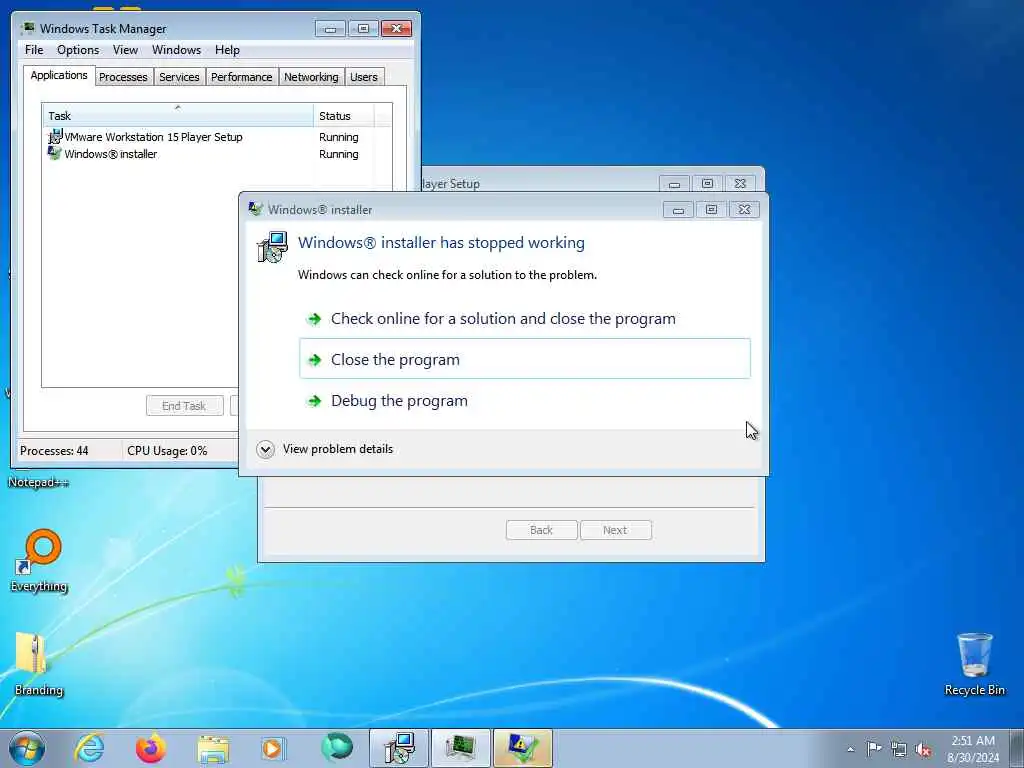
Task: Click End Task button
Action: 184,406
